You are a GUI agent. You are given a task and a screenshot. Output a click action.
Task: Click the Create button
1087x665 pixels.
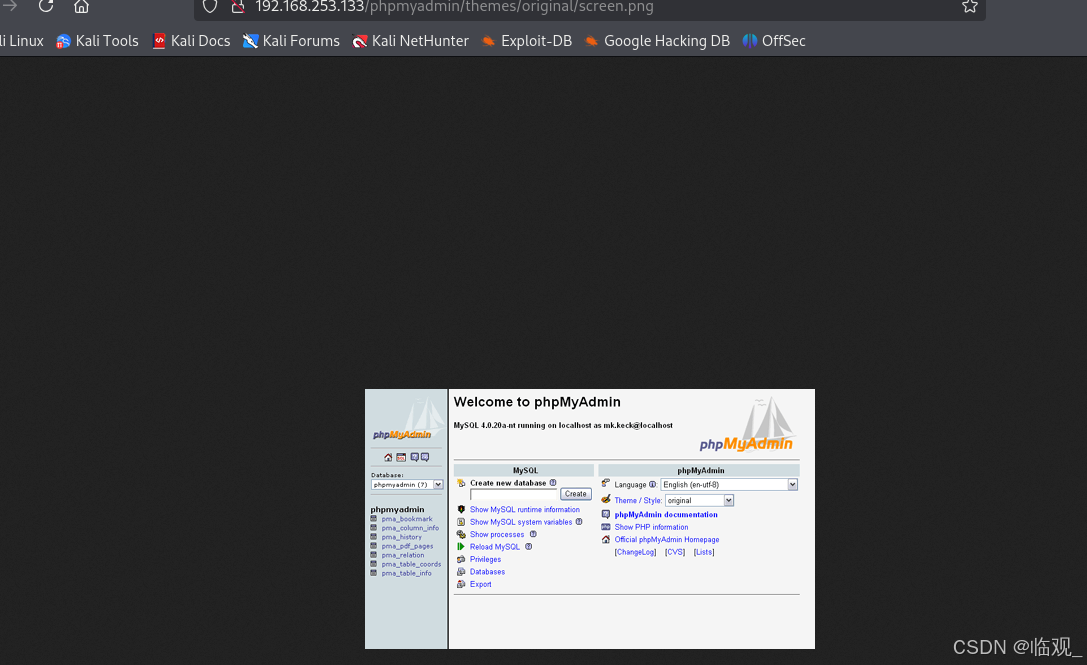point(575,494)
